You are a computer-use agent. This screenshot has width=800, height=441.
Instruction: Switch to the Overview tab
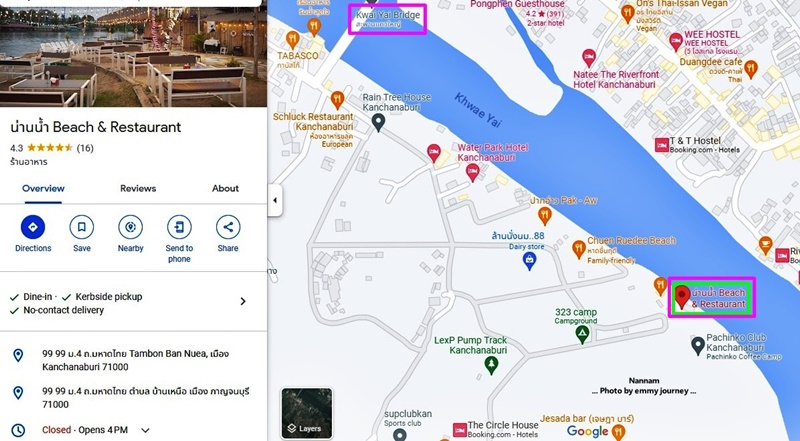[x=43, y=188]
